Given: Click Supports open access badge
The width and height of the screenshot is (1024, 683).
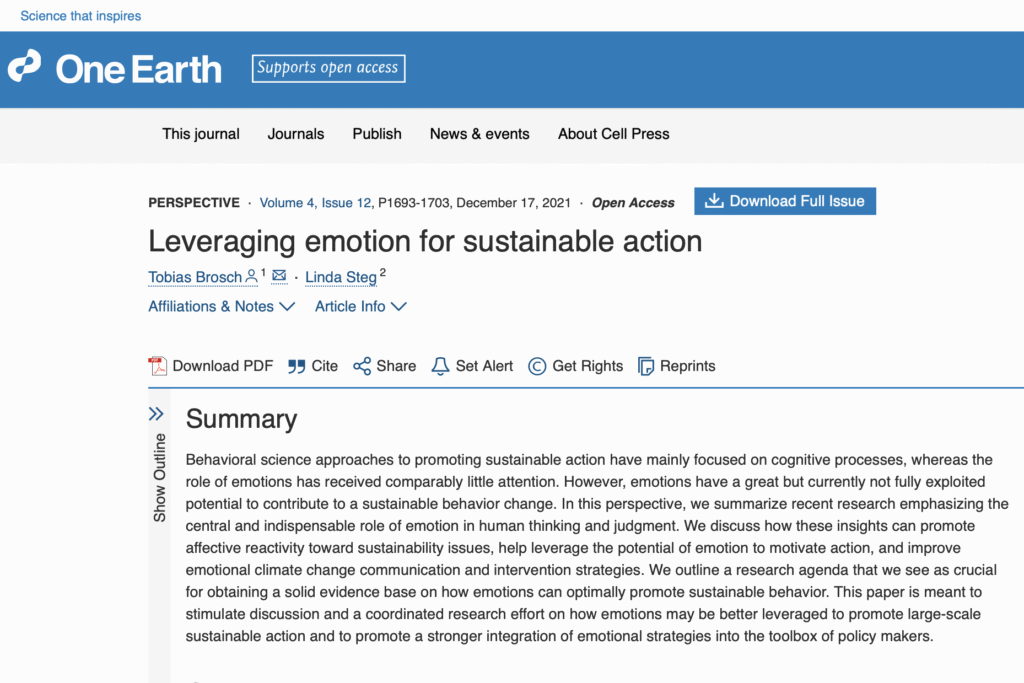Looking at the screenshot, I should coord(328,69).
